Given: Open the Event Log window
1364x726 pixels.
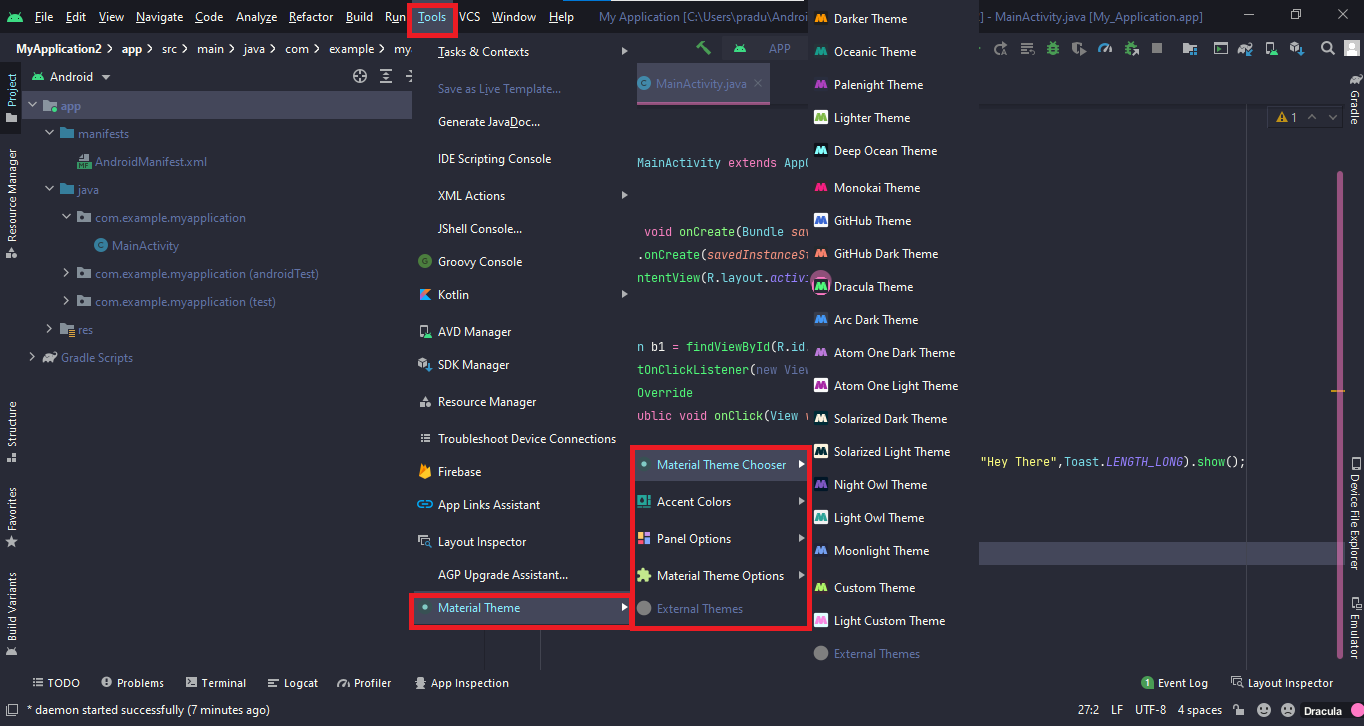Looking at the screenshot, I should [1174, 683].
